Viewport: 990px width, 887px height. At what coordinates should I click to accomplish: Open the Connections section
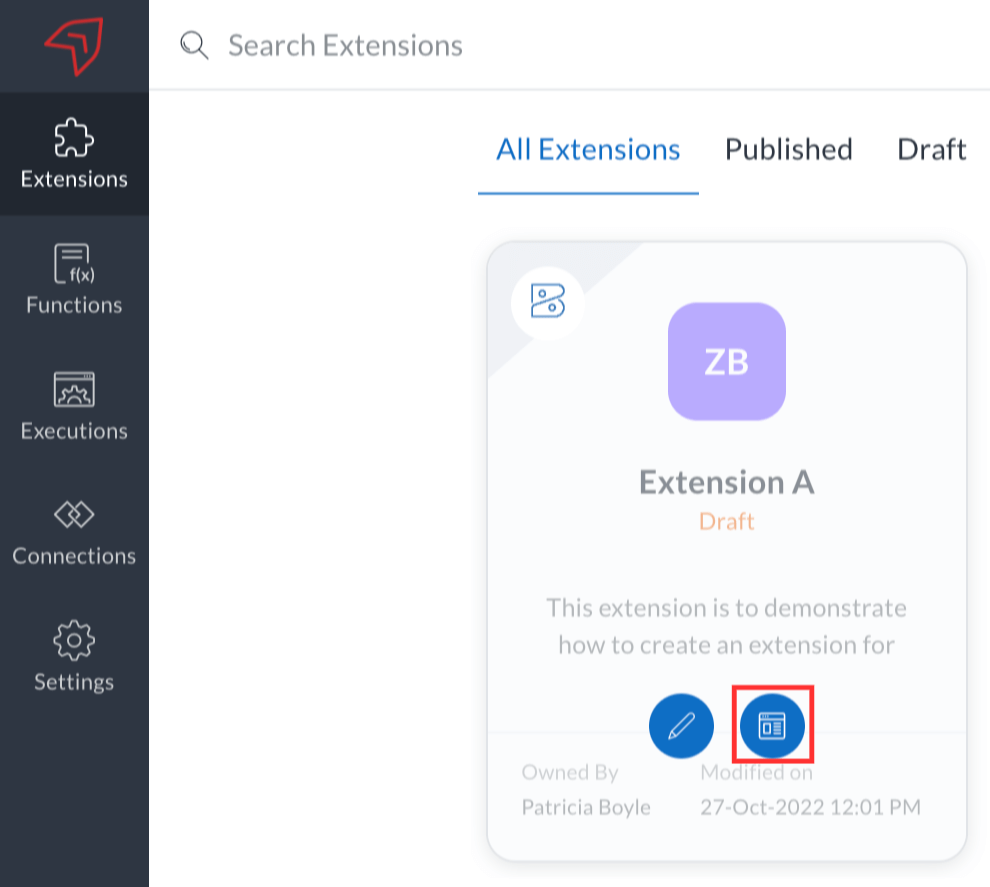74,529
